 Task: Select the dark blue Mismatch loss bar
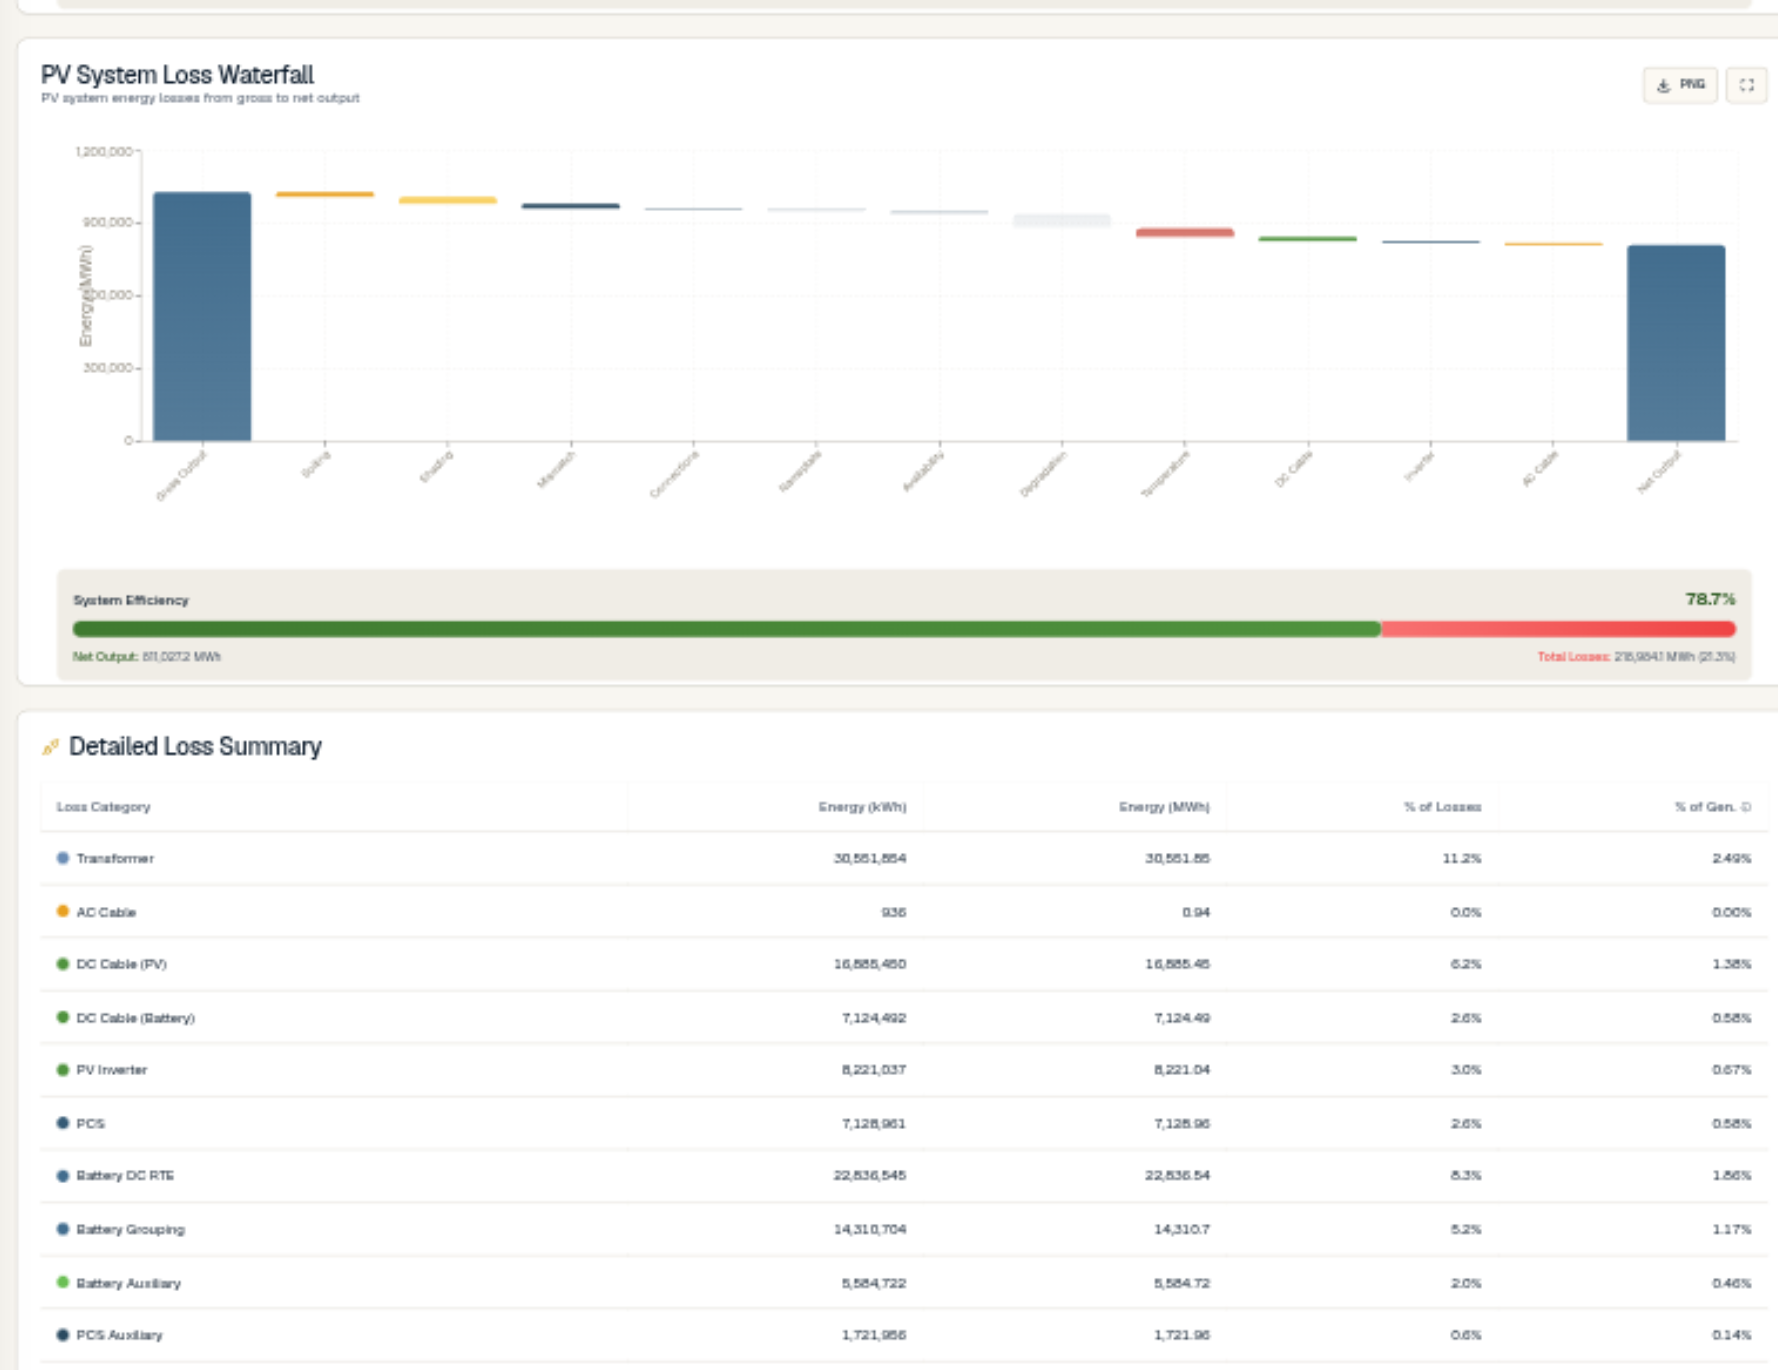(571, 206)
